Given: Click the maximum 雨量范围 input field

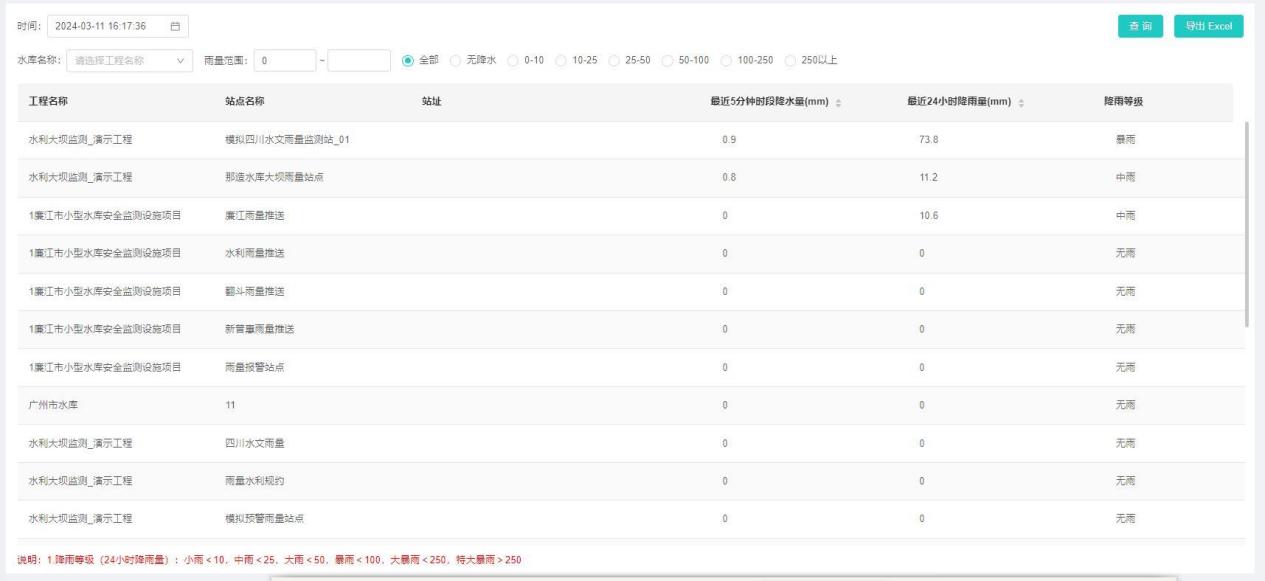Looking at the screenshot, I should pyautogui.click(x=358, y=61).
